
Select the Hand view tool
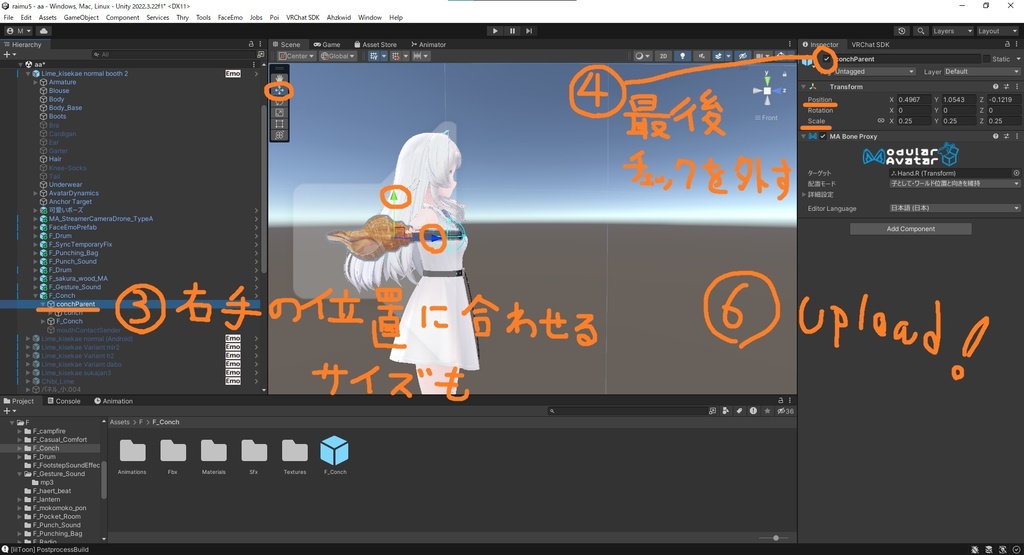point(279,78)
